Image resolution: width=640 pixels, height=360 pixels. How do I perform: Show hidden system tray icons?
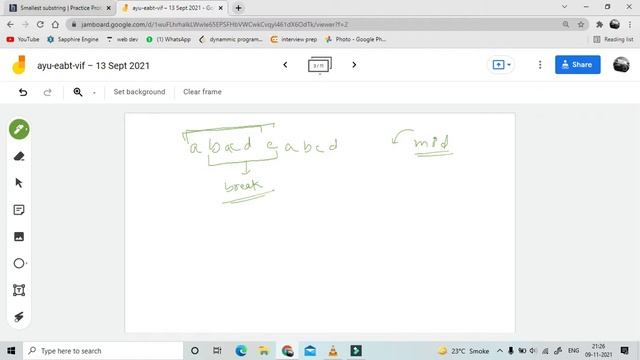pyautogui.click(x=500, y=351)
